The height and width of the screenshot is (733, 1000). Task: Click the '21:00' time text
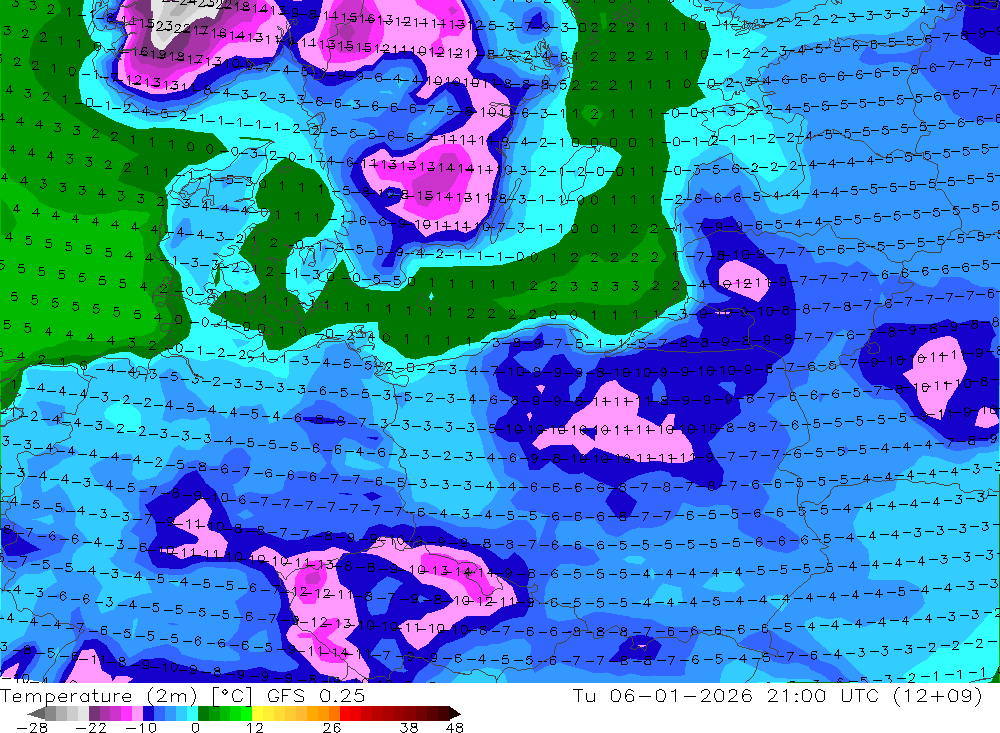point(798,695)
